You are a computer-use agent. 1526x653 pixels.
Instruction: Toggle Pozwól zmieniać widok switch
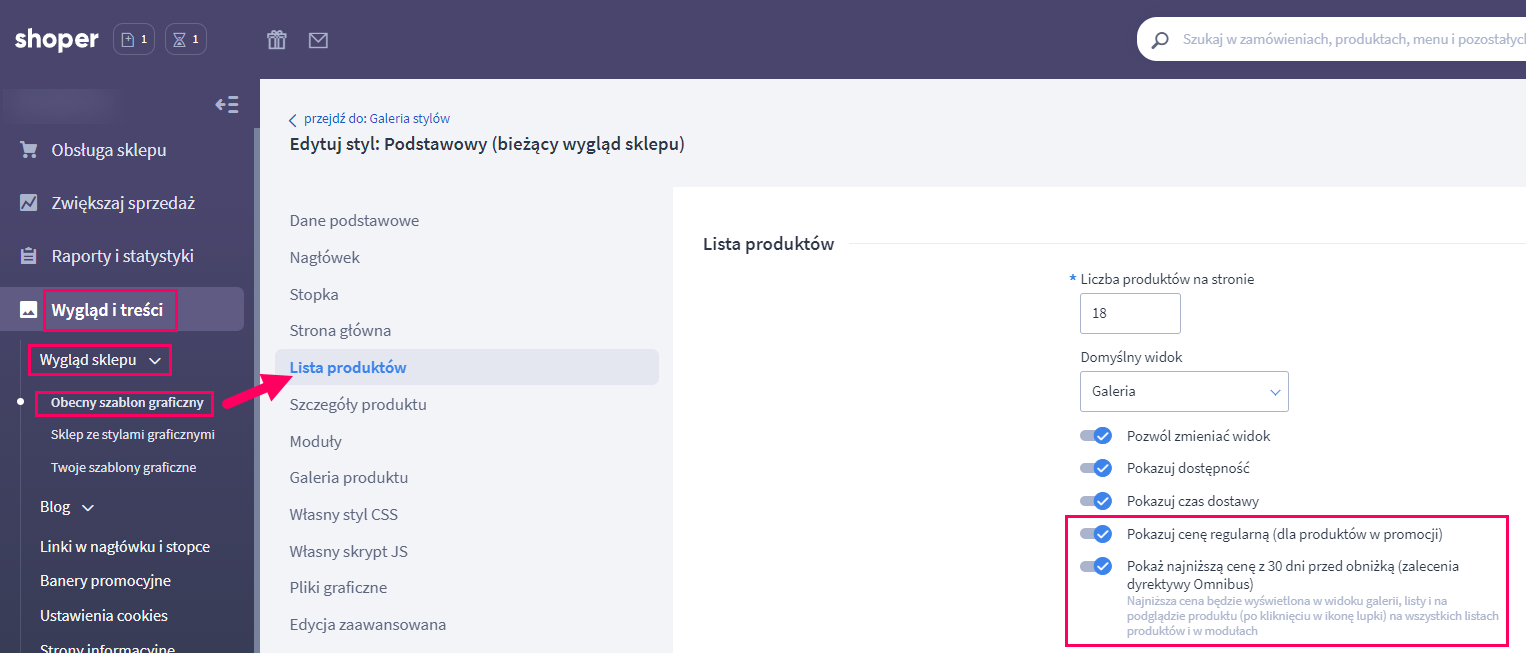(1096, 436)
